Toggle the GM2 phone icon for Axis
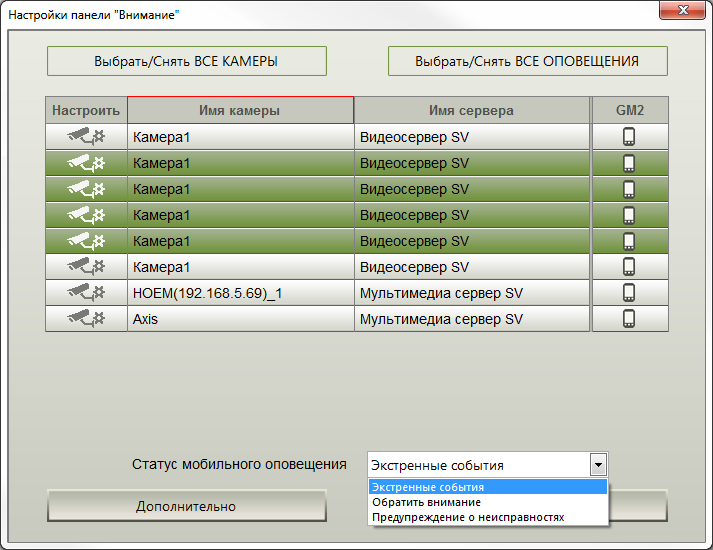The width and height of the screenshot is (713, 550). (x=629, y=319)
